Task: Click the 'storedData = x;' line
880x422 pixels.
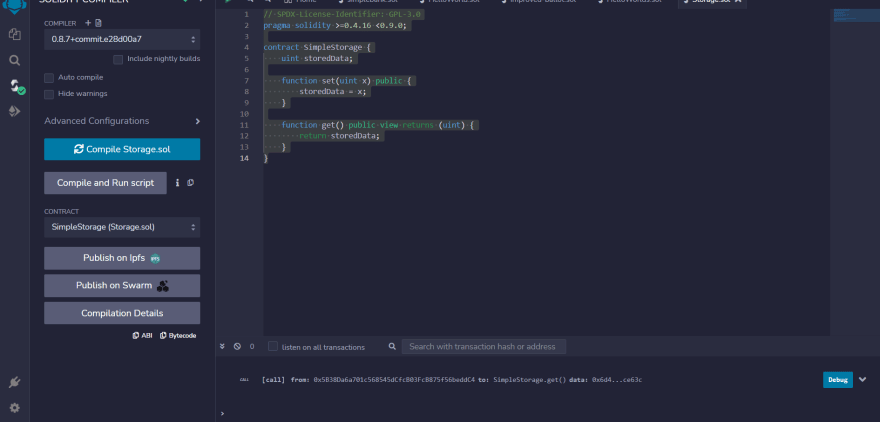Action: pyautogui.click(x=333, y=92)
